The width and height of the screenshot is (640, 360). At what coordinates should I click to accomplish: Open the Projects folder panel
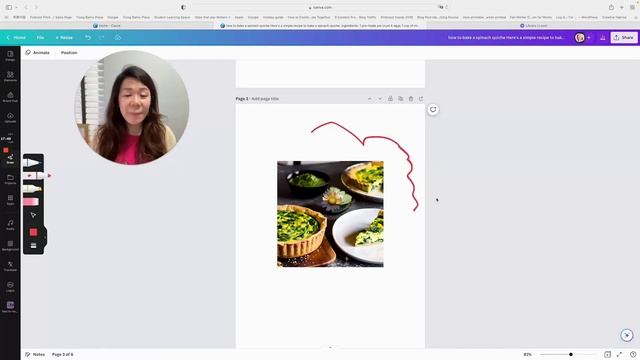tap(10, 180)
